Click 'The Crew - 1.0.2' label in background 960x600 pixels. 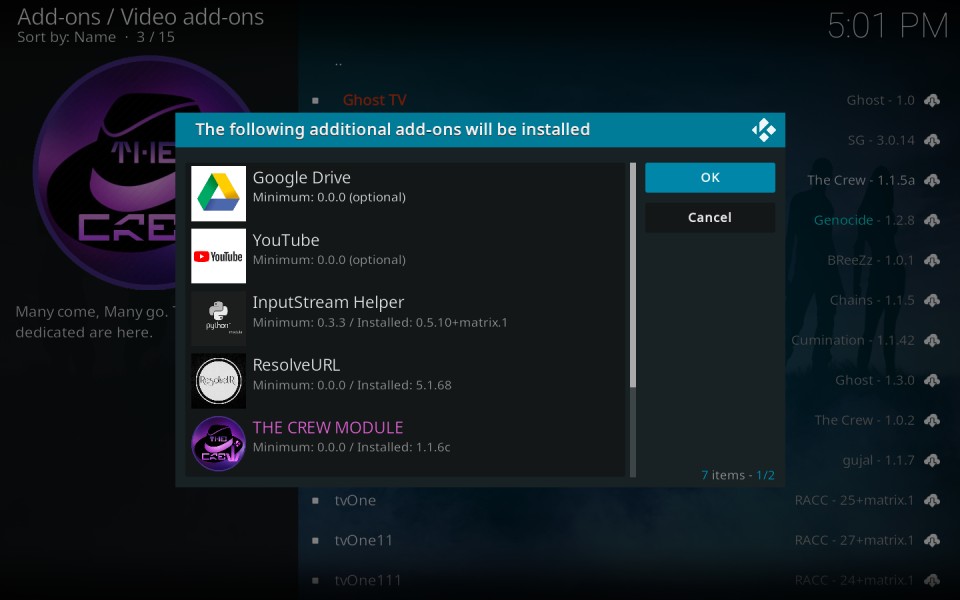[864, 420]
